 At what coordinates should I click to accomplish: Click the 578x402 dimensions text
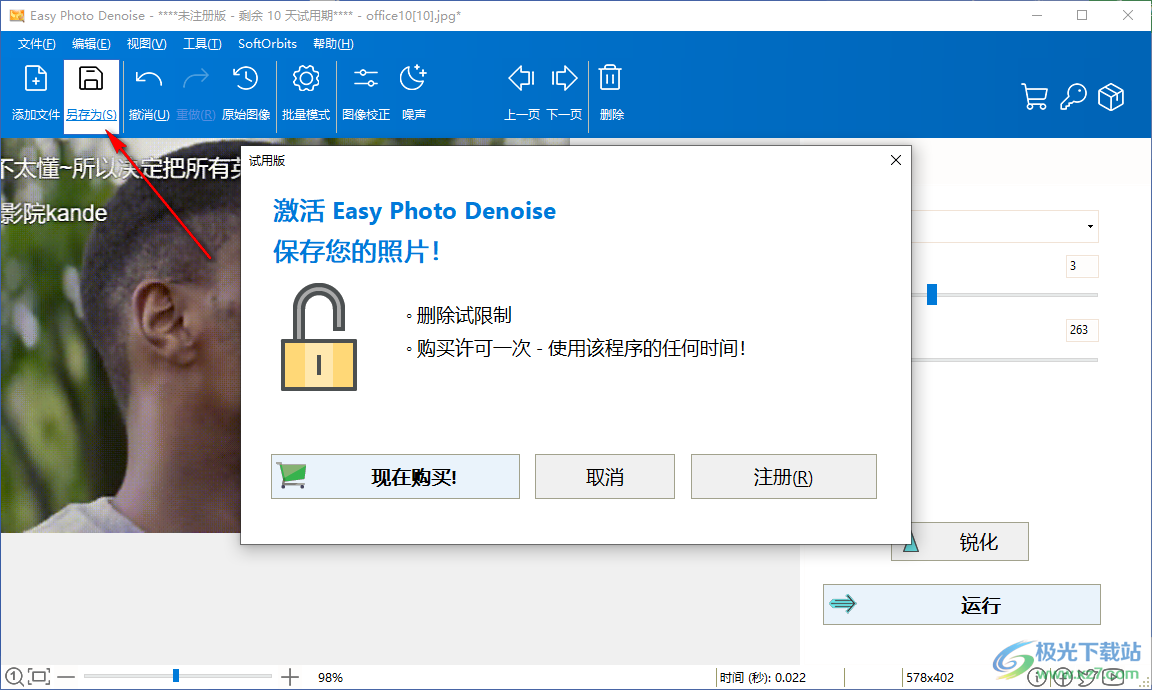(929, 678)
